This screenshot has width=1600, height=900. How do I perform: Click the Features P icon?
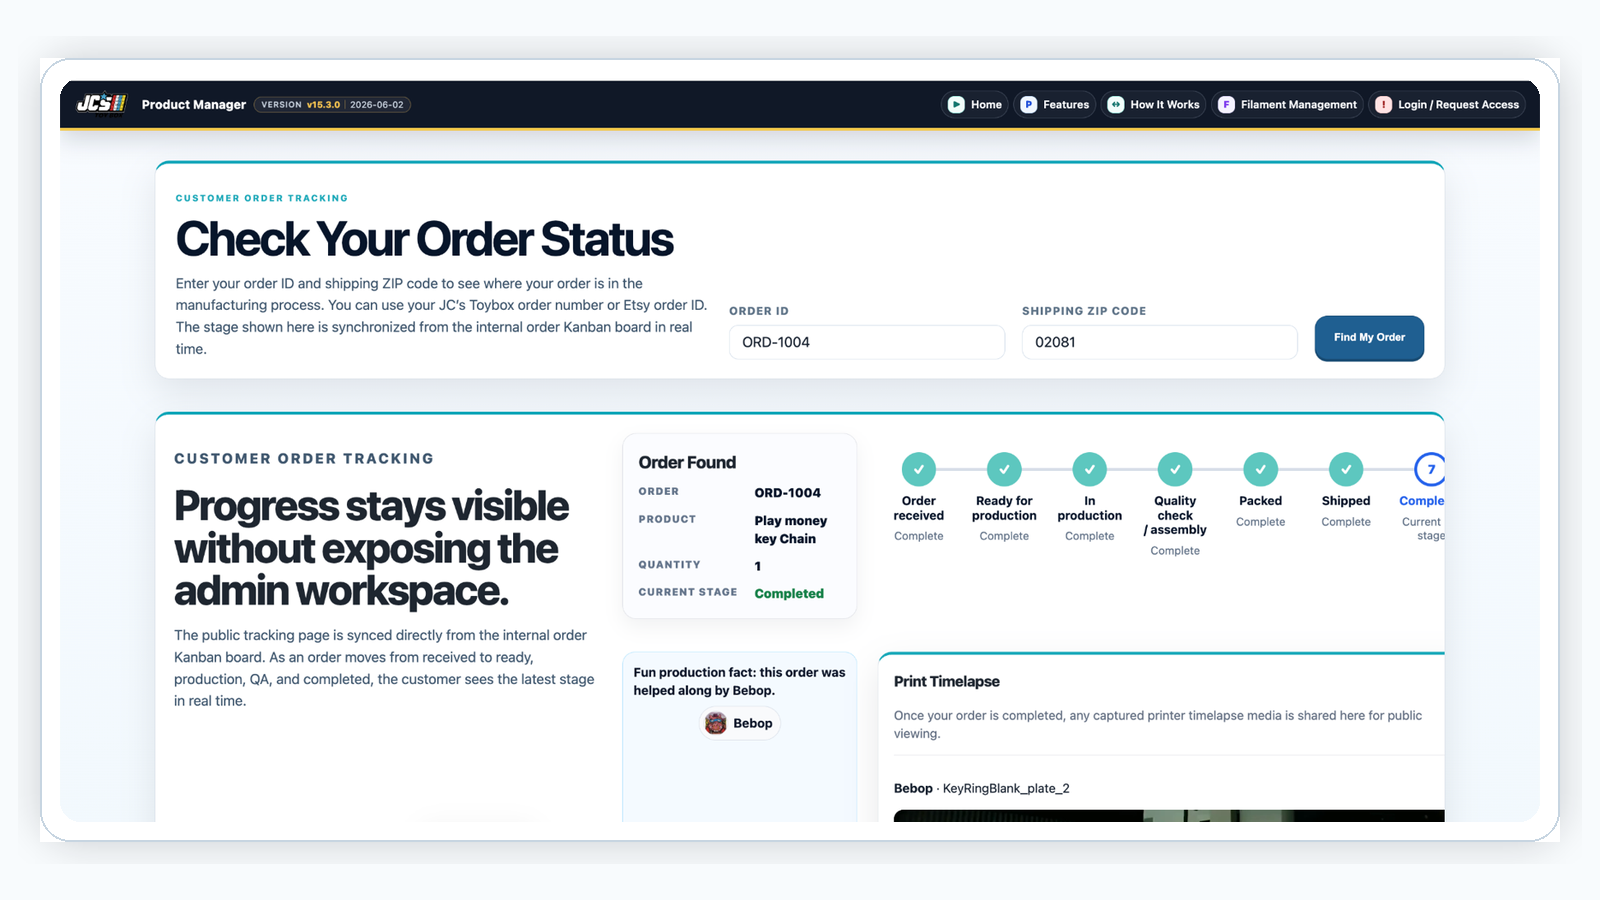(x=1028, y=104)
